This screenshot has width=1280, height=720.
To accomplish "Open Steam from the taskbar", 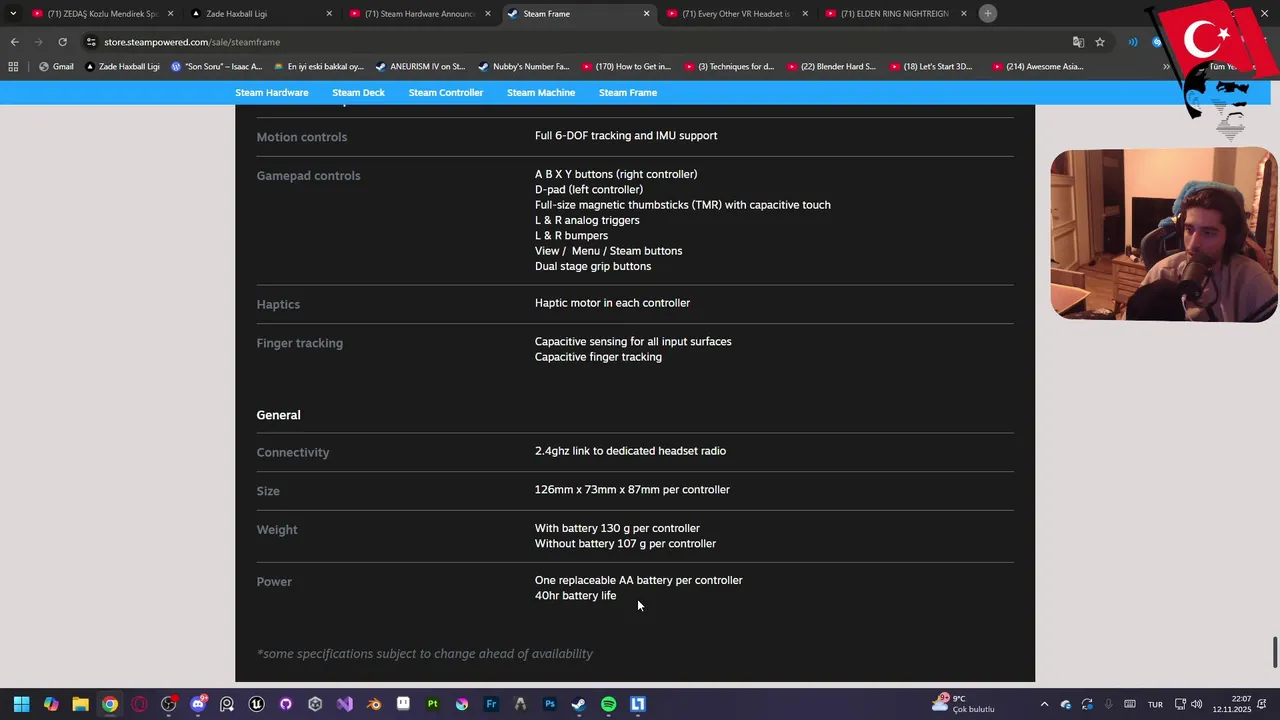I will (x=579, y=704).
